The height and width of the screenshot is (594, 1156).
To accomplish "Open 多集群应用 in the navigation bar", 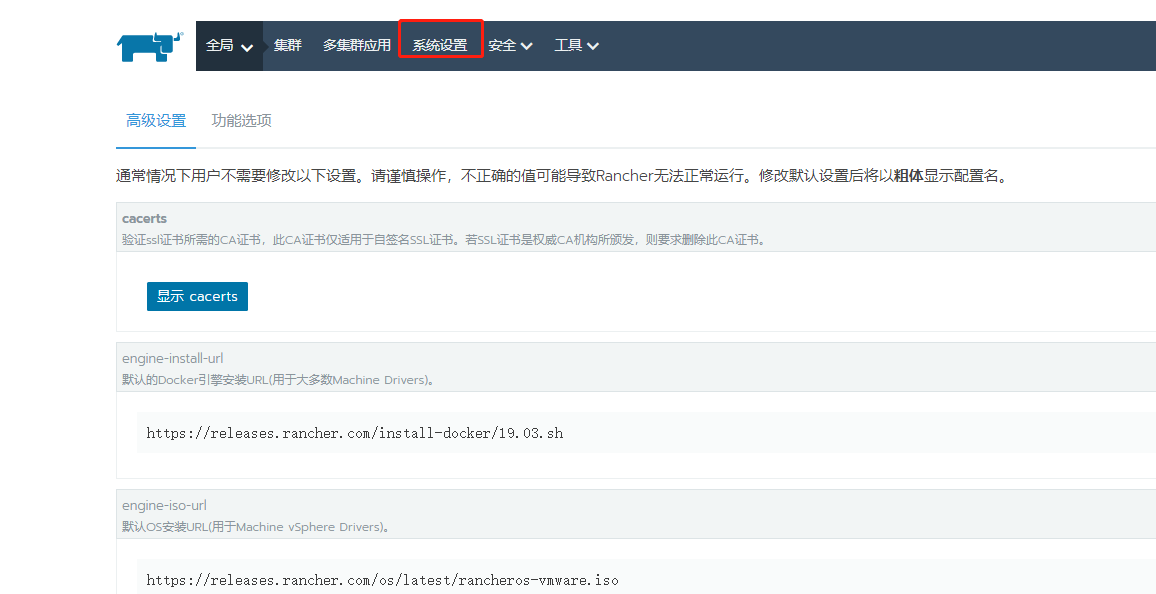I will click(357, 46).
